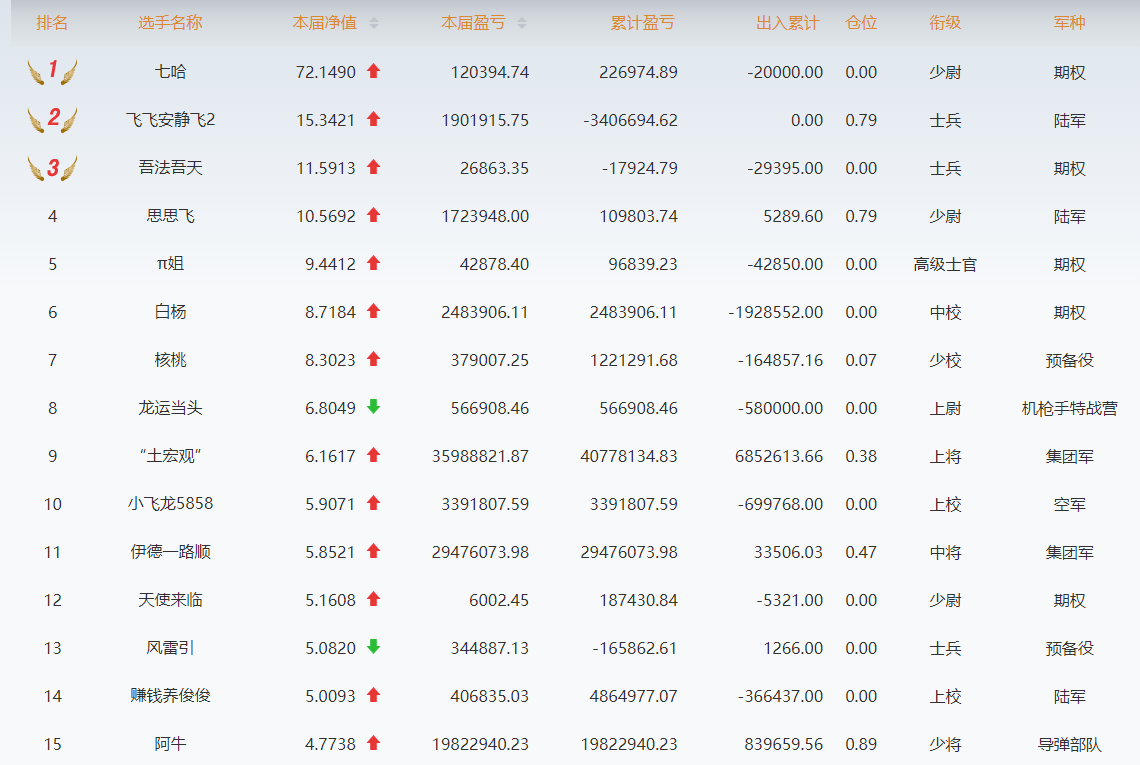Click the rank 2 laurel badge
This screenshot has width=1140, height=765.
pyautogui.click(x=52, y=119)
